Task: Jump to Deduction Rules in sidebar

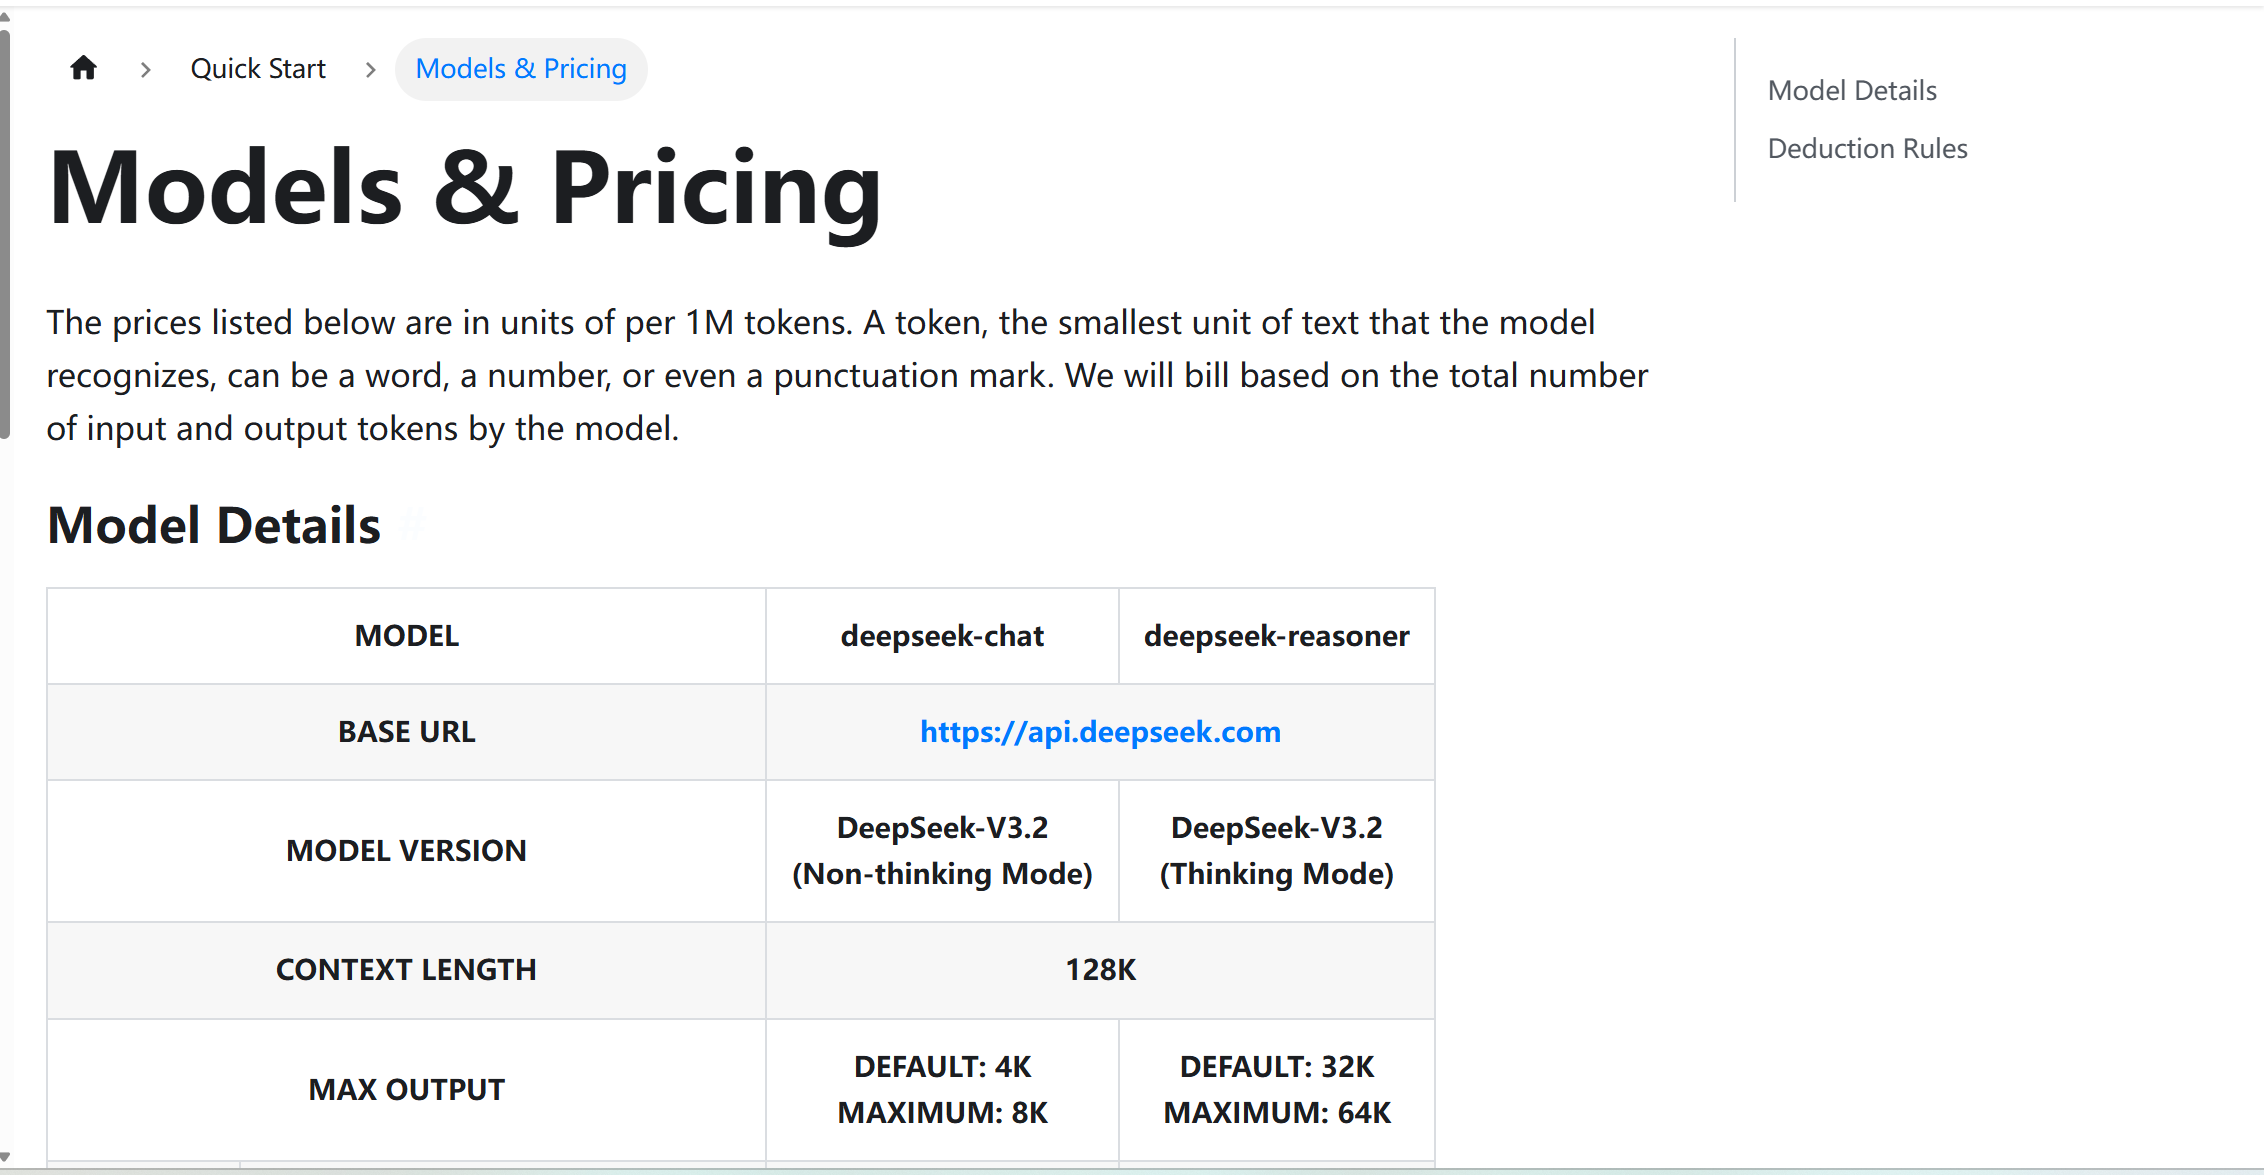Action: tap(1867, 148)
